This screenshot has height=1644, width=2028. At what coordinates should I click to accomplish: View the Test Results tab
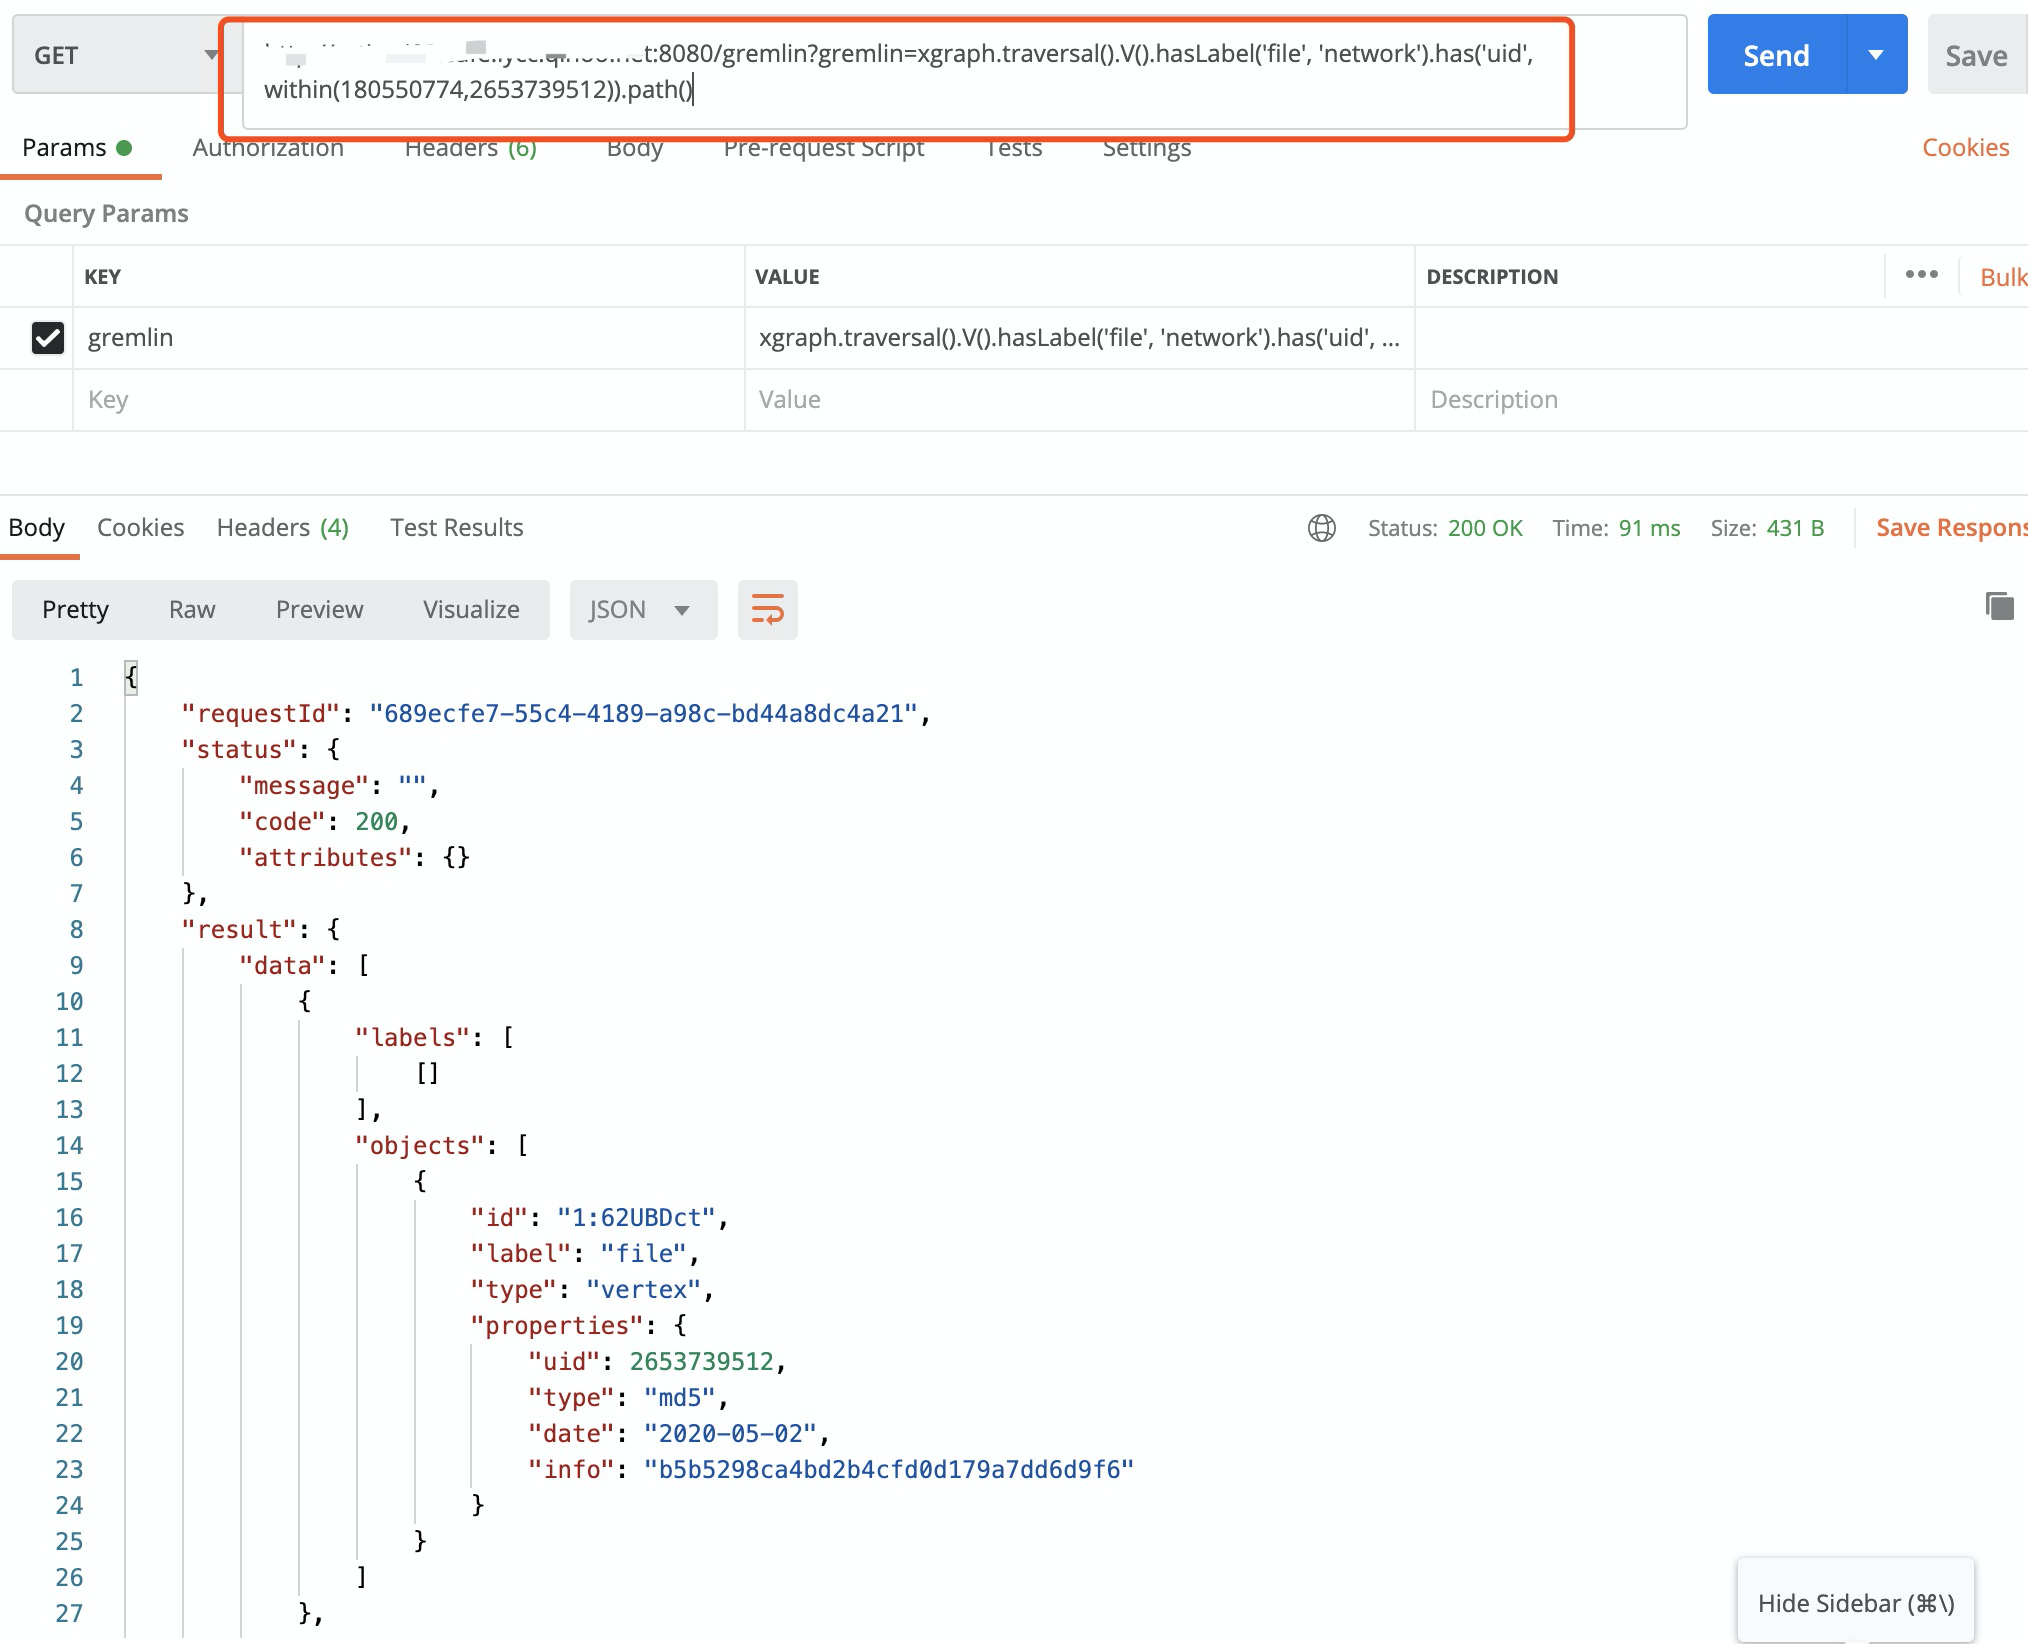tap(455, 527)
